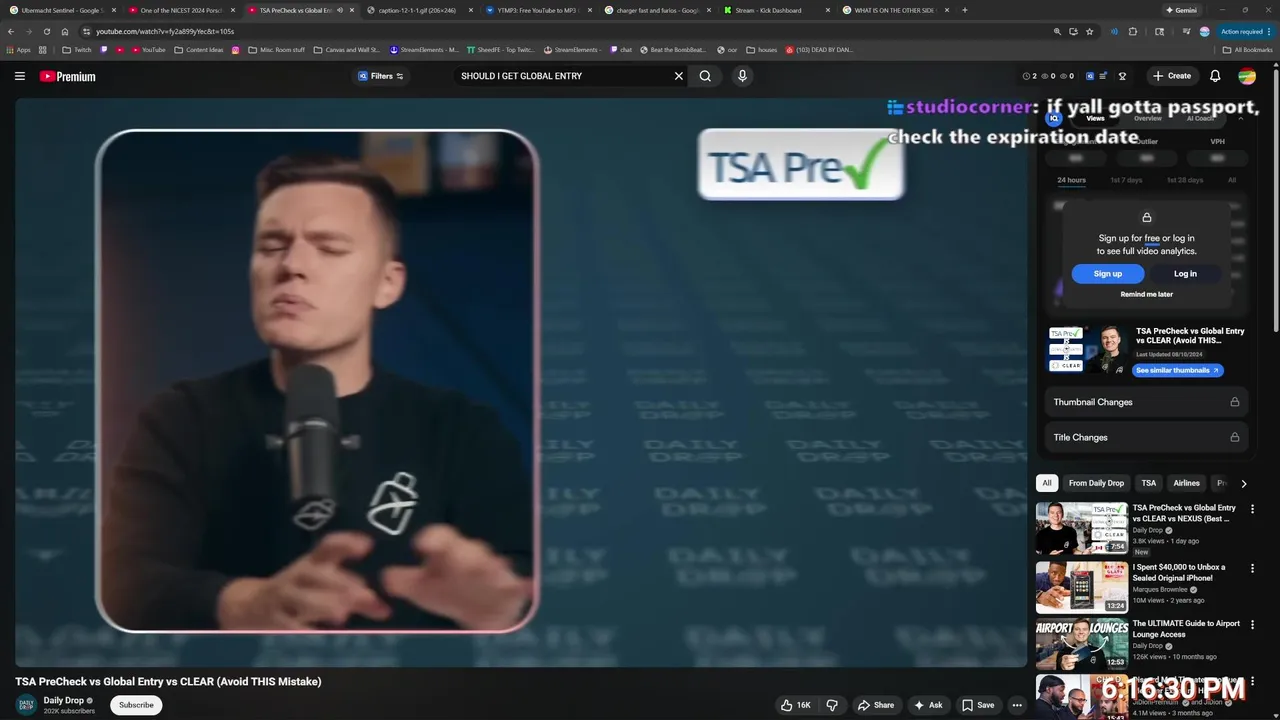Go back in browser history
The width and height of the screenshot is (1280, 720).
[x=11, y=31]
